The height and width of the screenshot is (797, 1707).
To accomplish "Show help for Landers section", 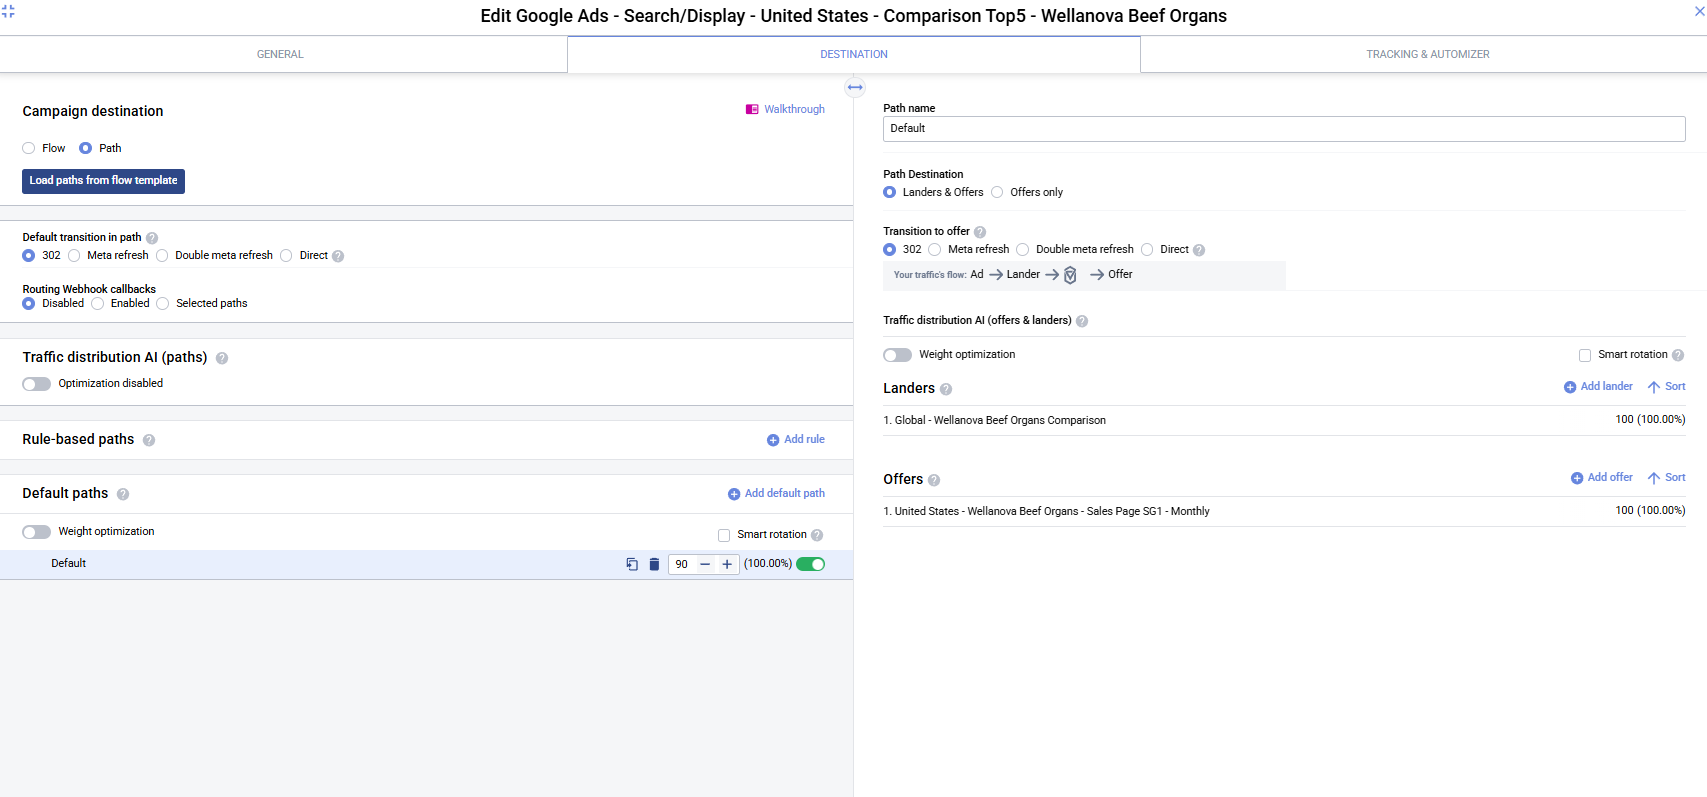I will [x=946, y=389].
